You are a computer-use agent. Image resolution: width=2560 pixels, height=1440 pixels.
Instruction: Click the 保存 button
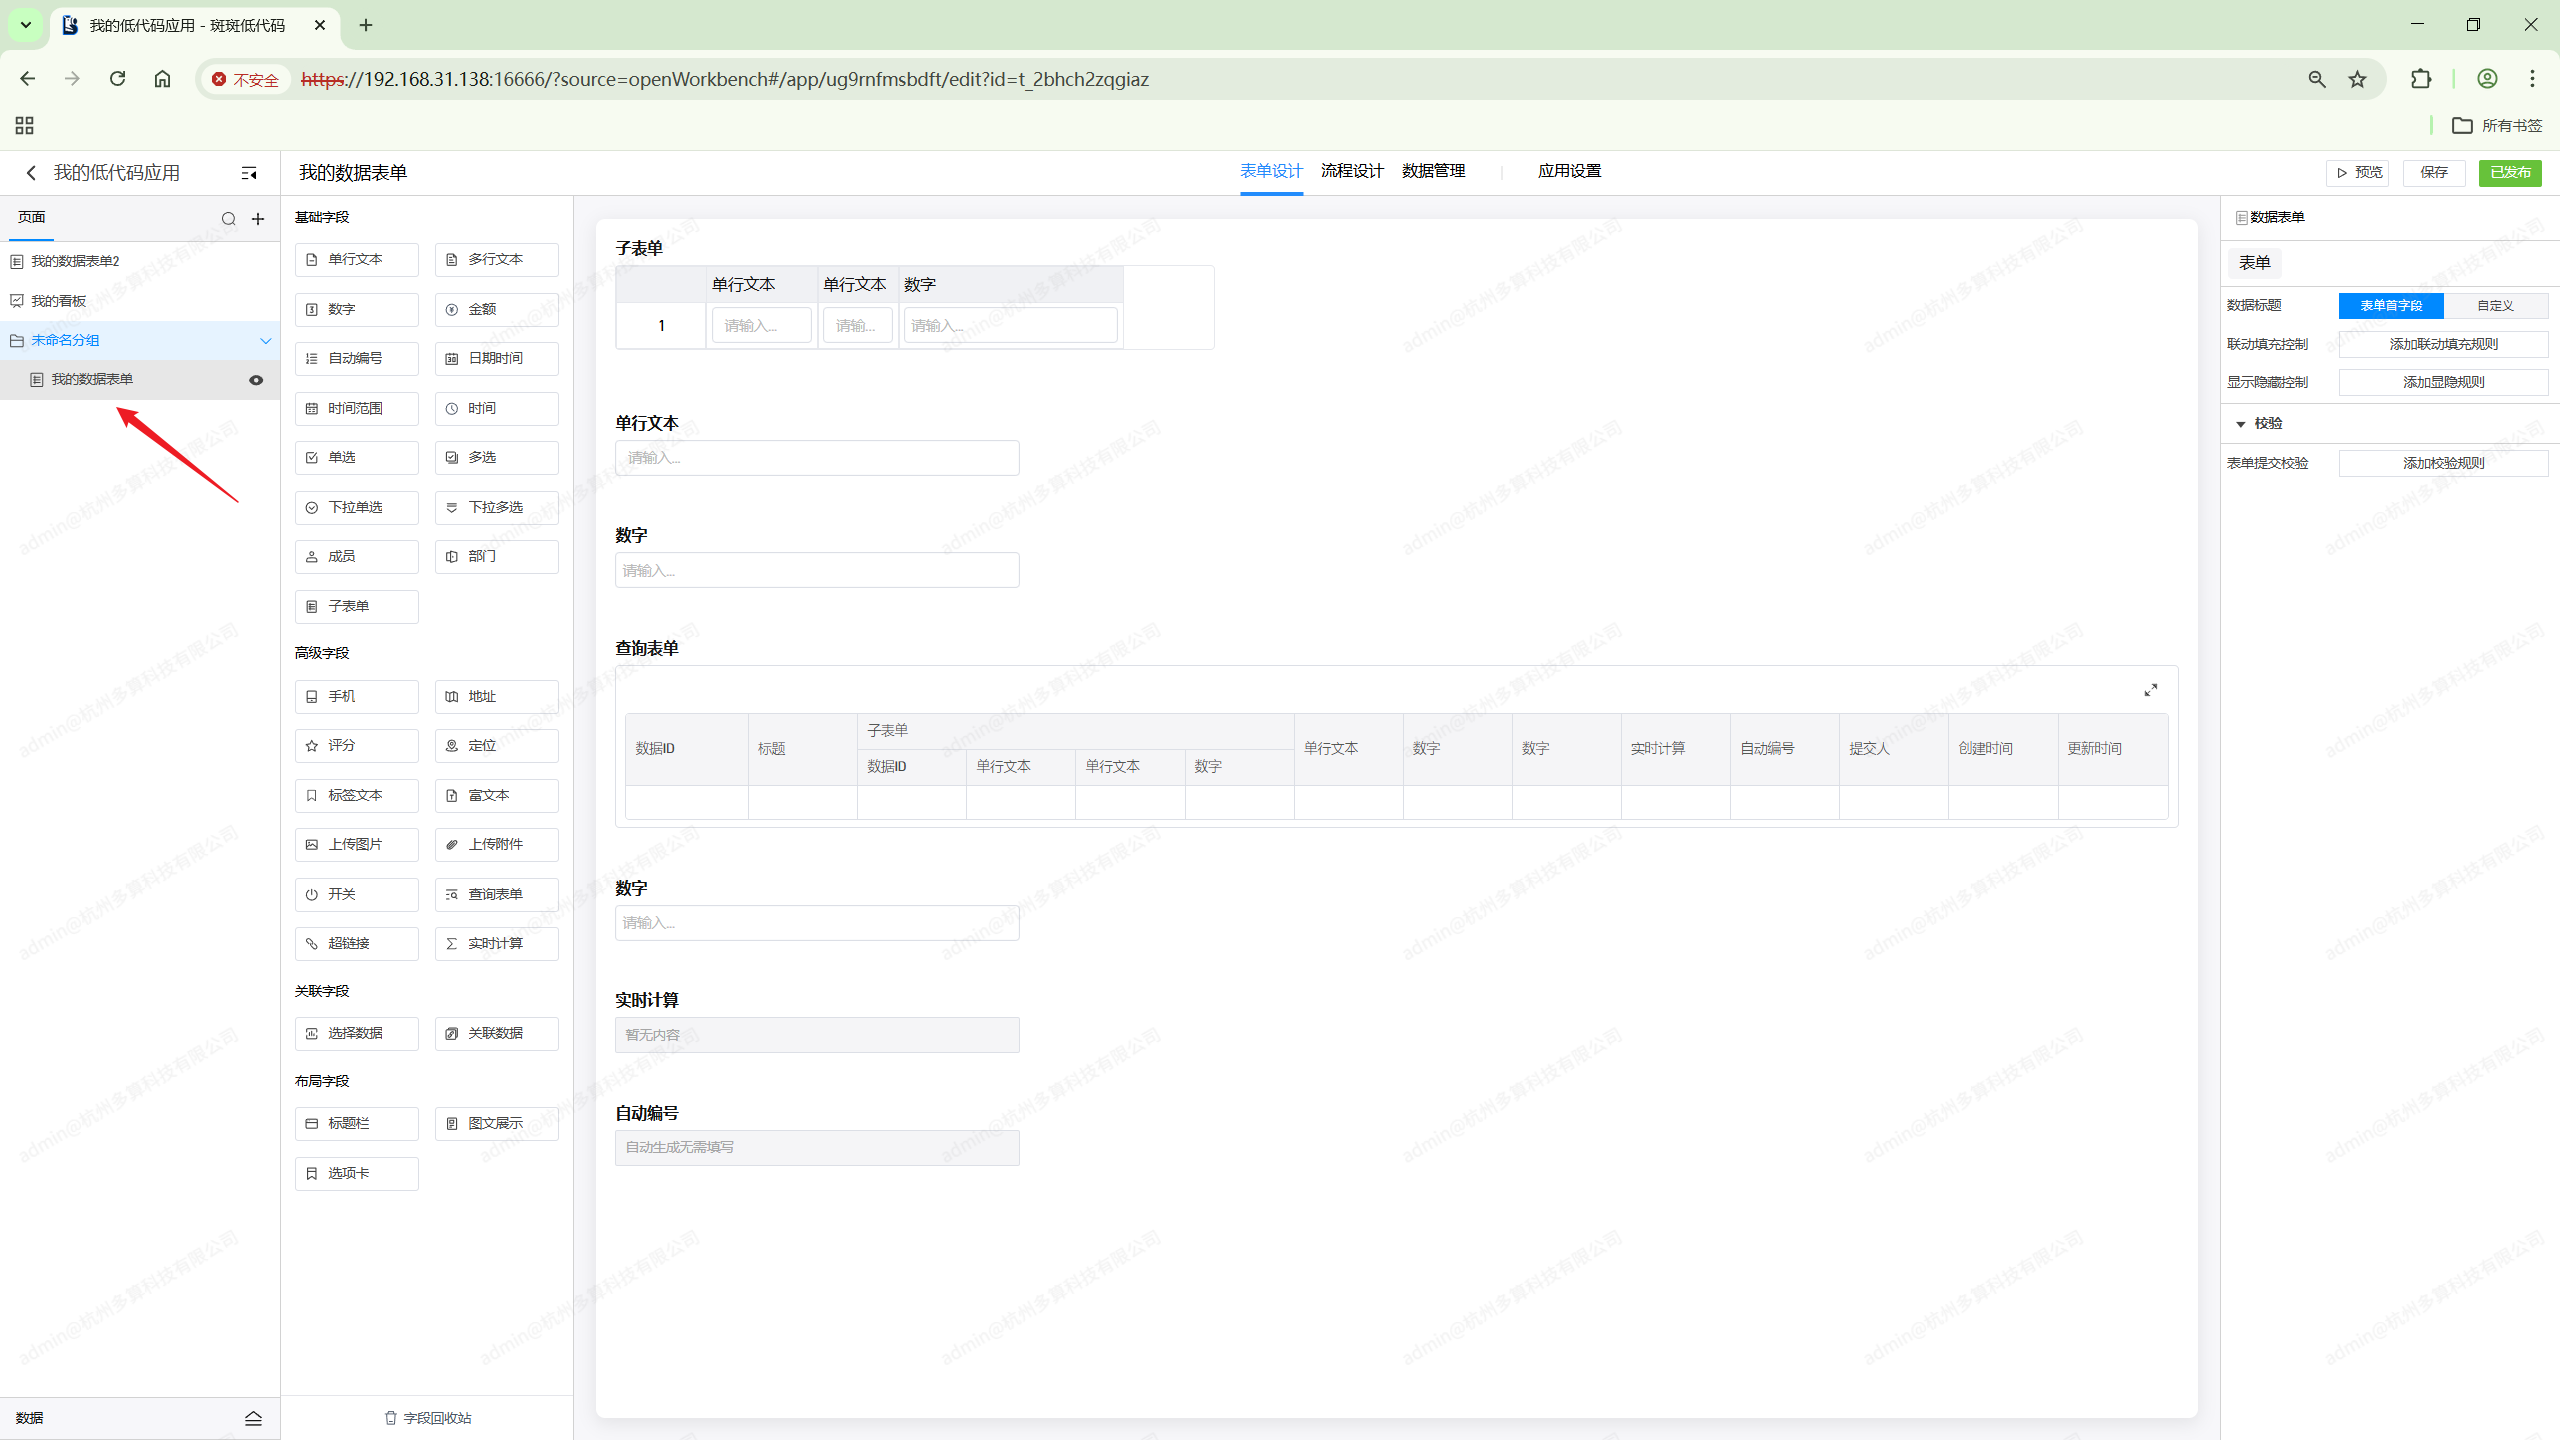click(2433, 173)
